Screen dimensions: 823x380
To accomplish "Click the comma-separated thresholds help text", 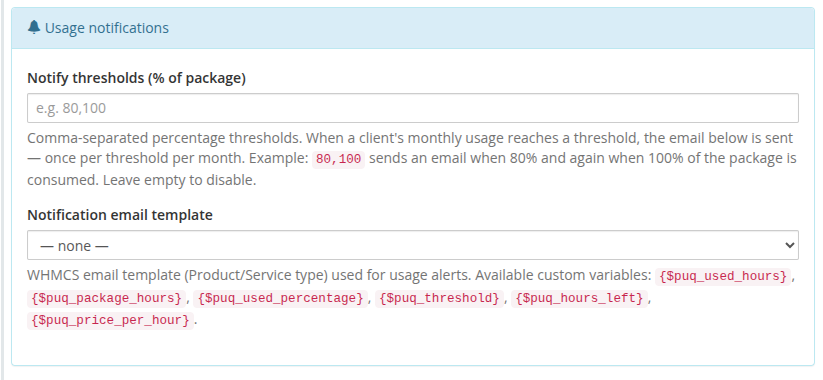I will pos(413,159).
